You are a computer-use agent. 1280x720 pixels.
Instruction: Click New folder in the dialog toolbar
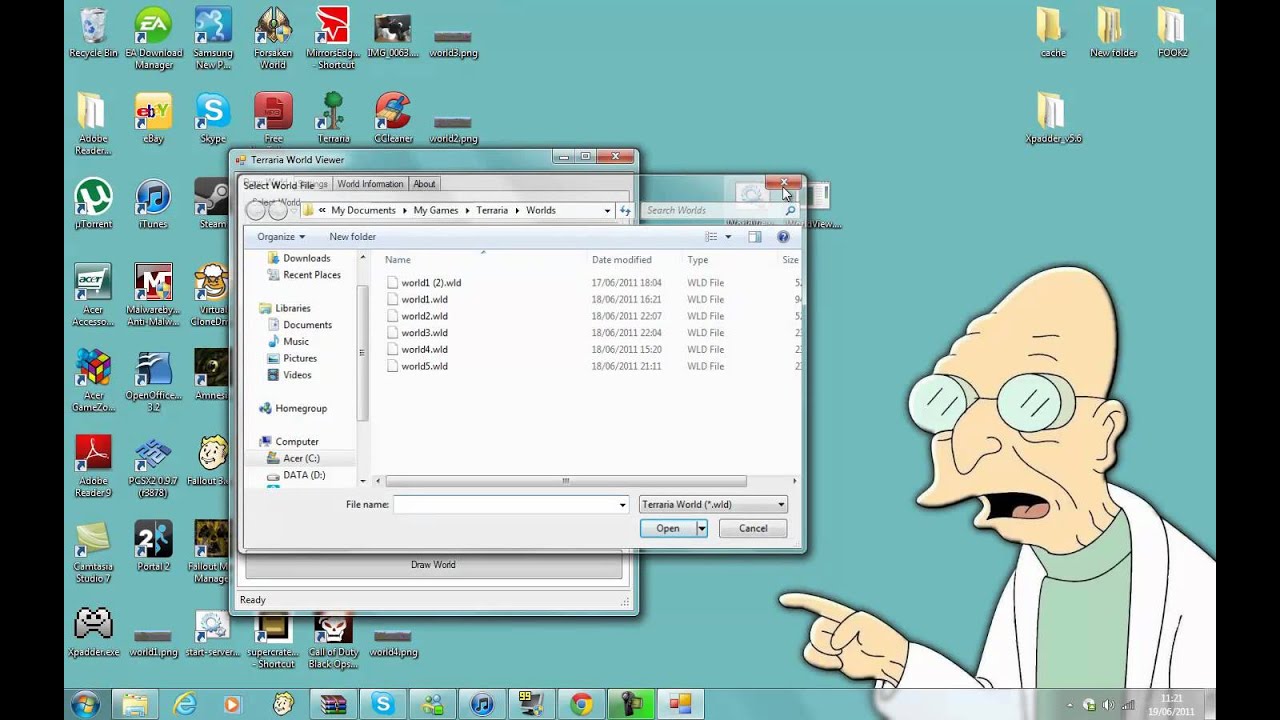pyautogui.click(x=352, y=237)
